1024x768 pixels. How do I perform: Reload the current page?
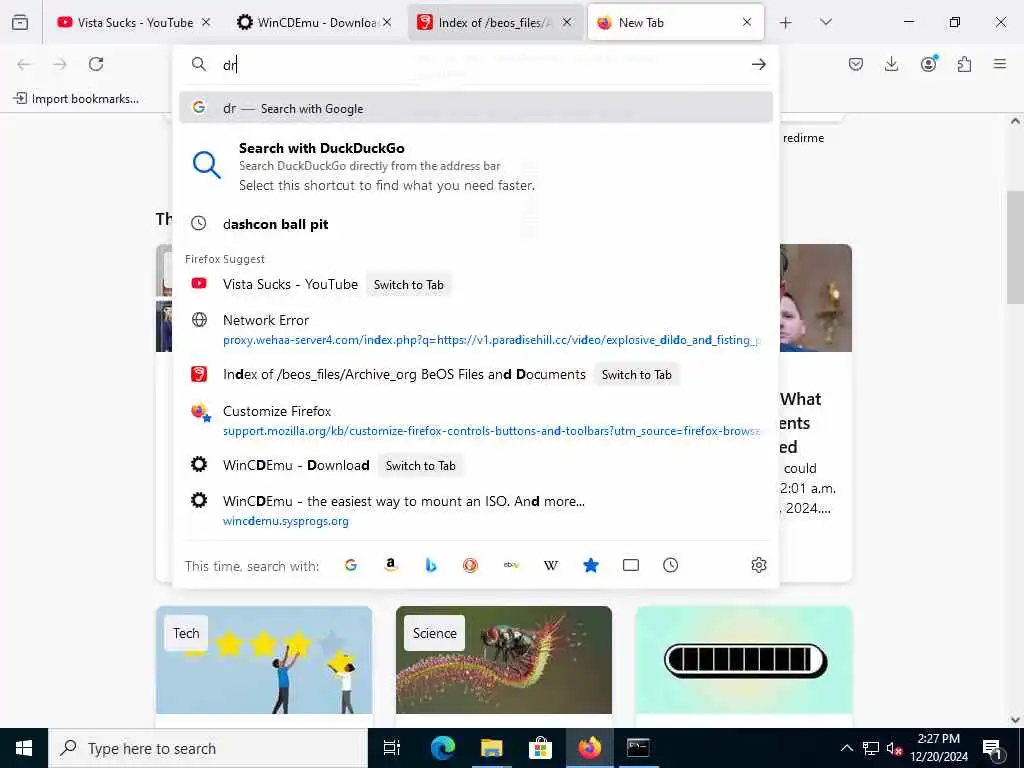point(96,64)
